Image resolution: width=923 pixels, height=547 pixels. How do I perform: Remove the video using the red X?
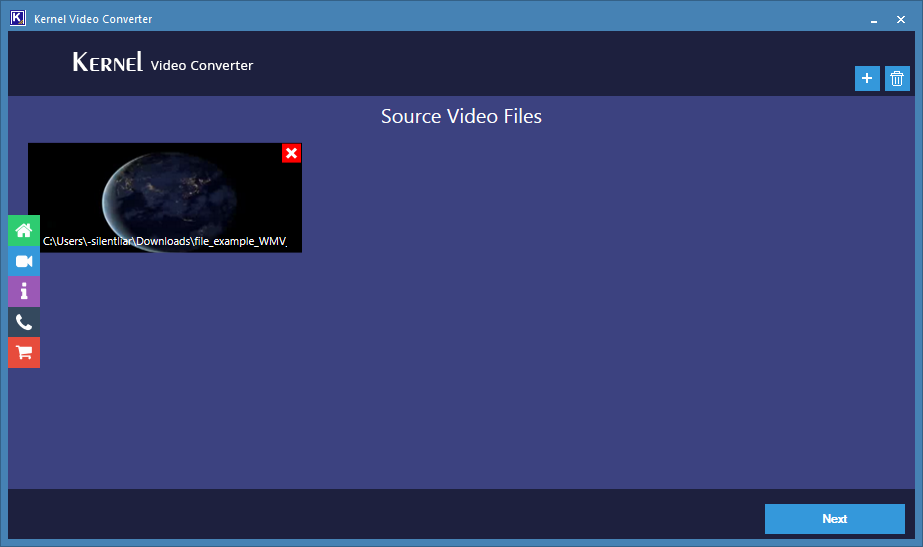pyautogui.click(x=291, y=153)
